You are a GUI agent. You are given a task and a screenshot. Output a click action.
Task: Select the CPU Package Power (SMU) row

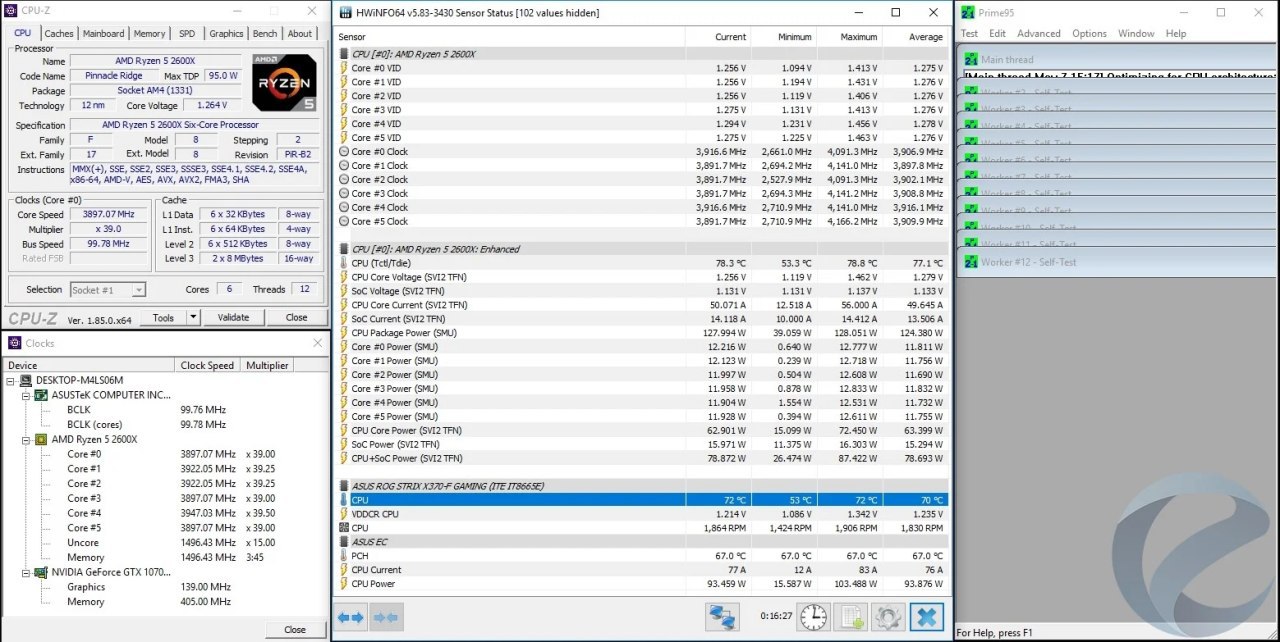coord(641,333)
